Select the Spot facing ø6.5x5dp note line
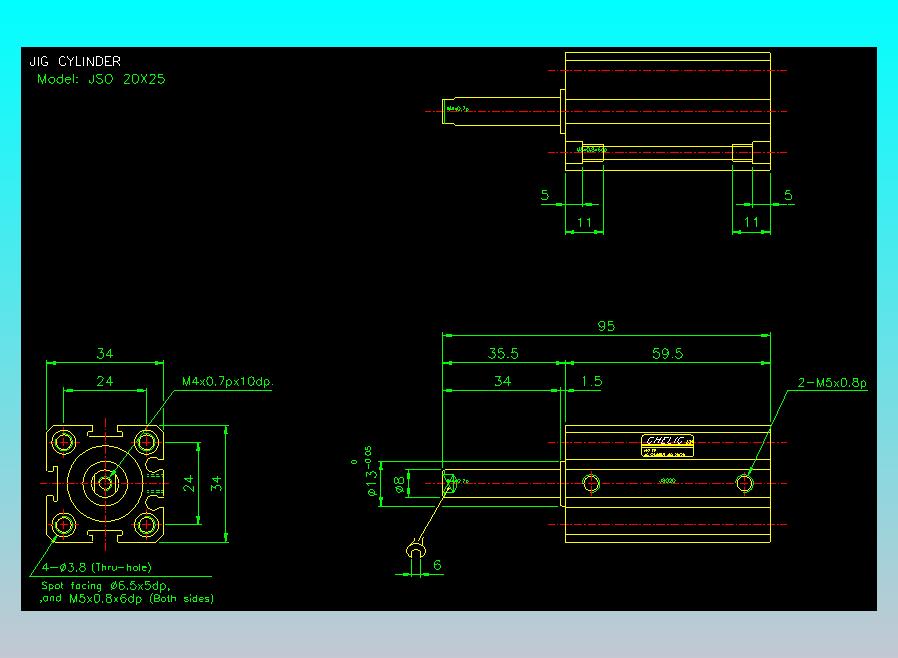The image size is (898, 658). [106, 586]
